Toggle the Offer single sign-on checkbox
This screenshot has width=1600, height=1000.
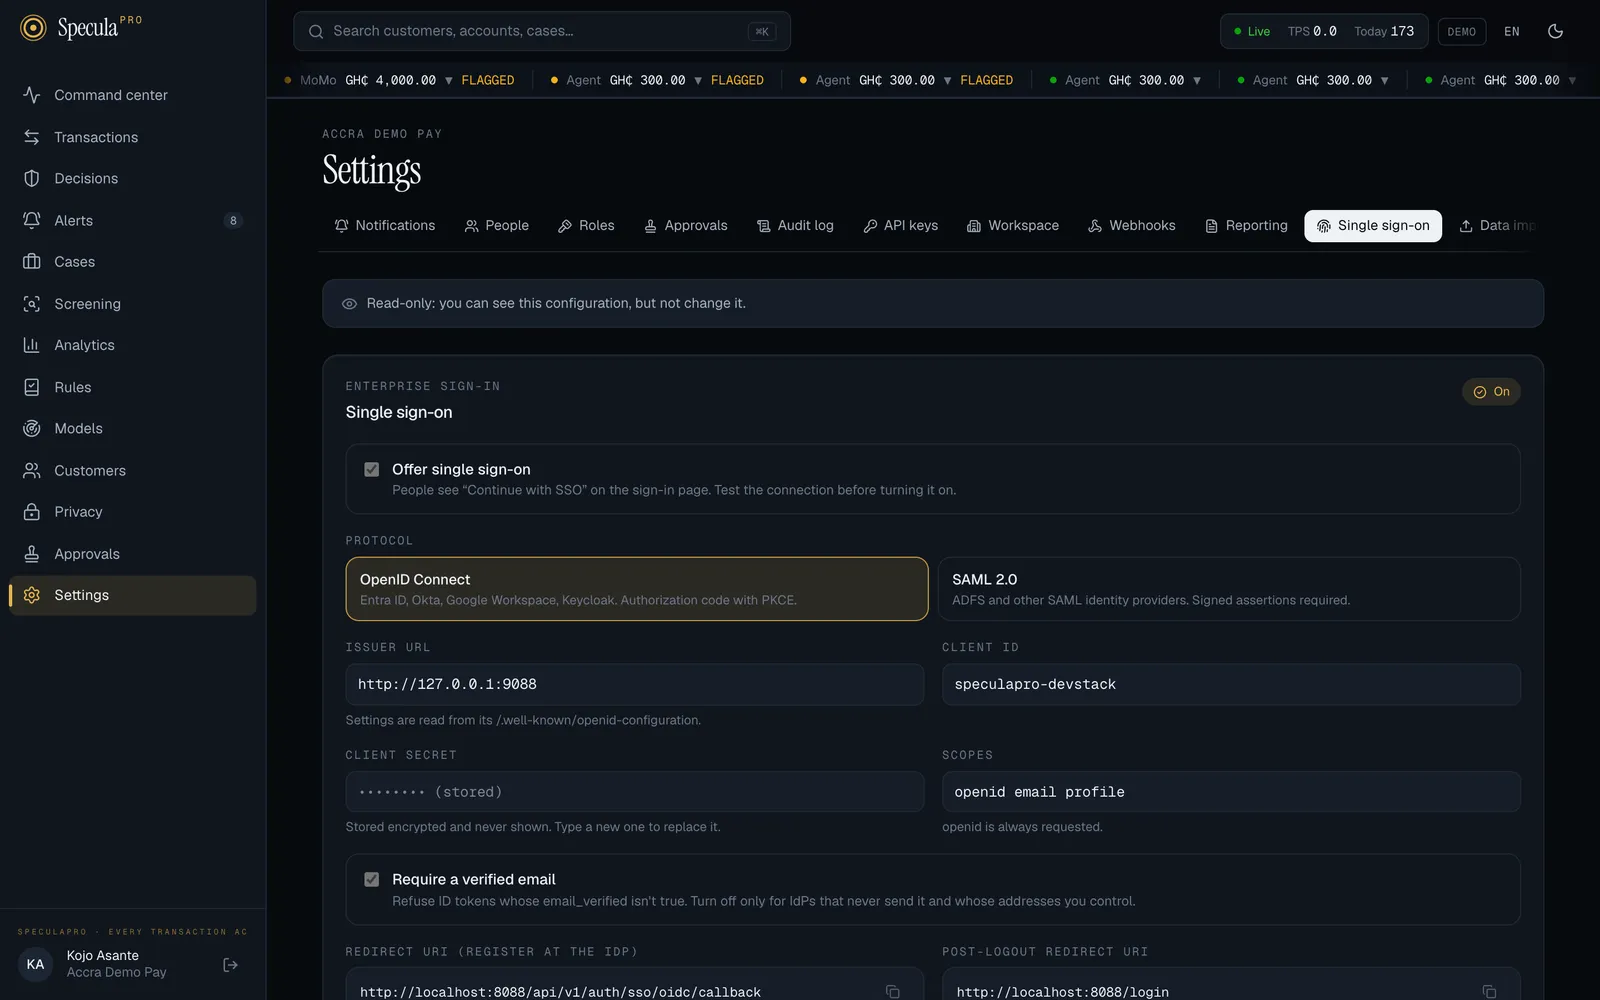tap(372, 469)
